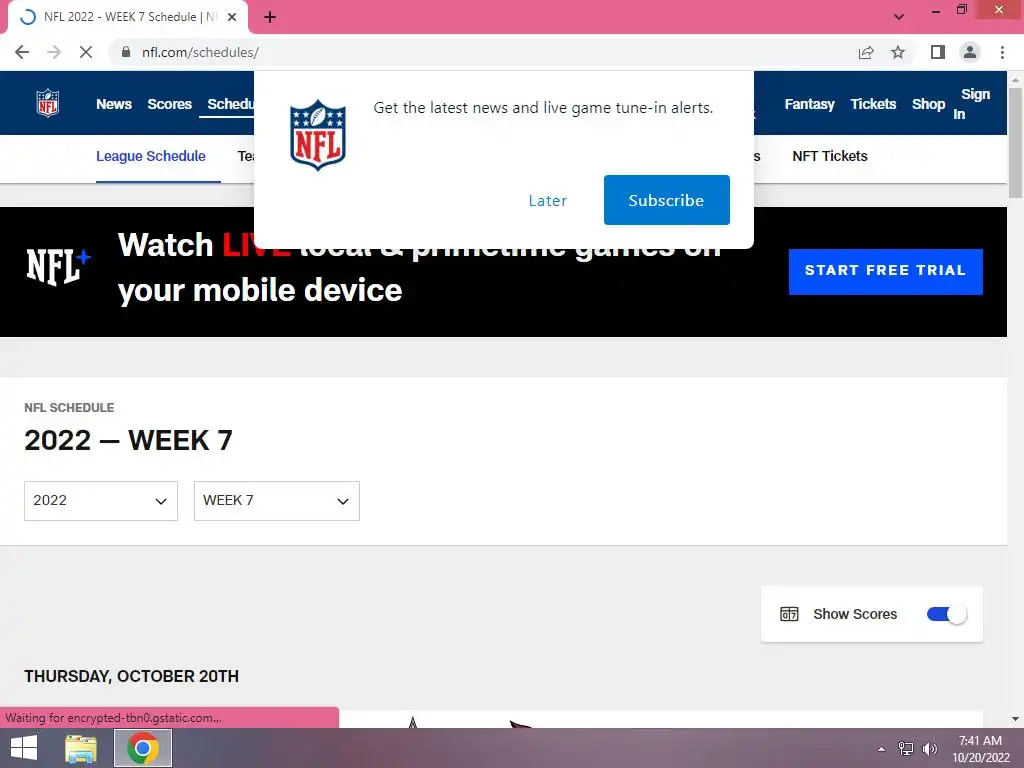Click the Sign In link
This screenshot has width=1024, height=768.
(971, 104)
